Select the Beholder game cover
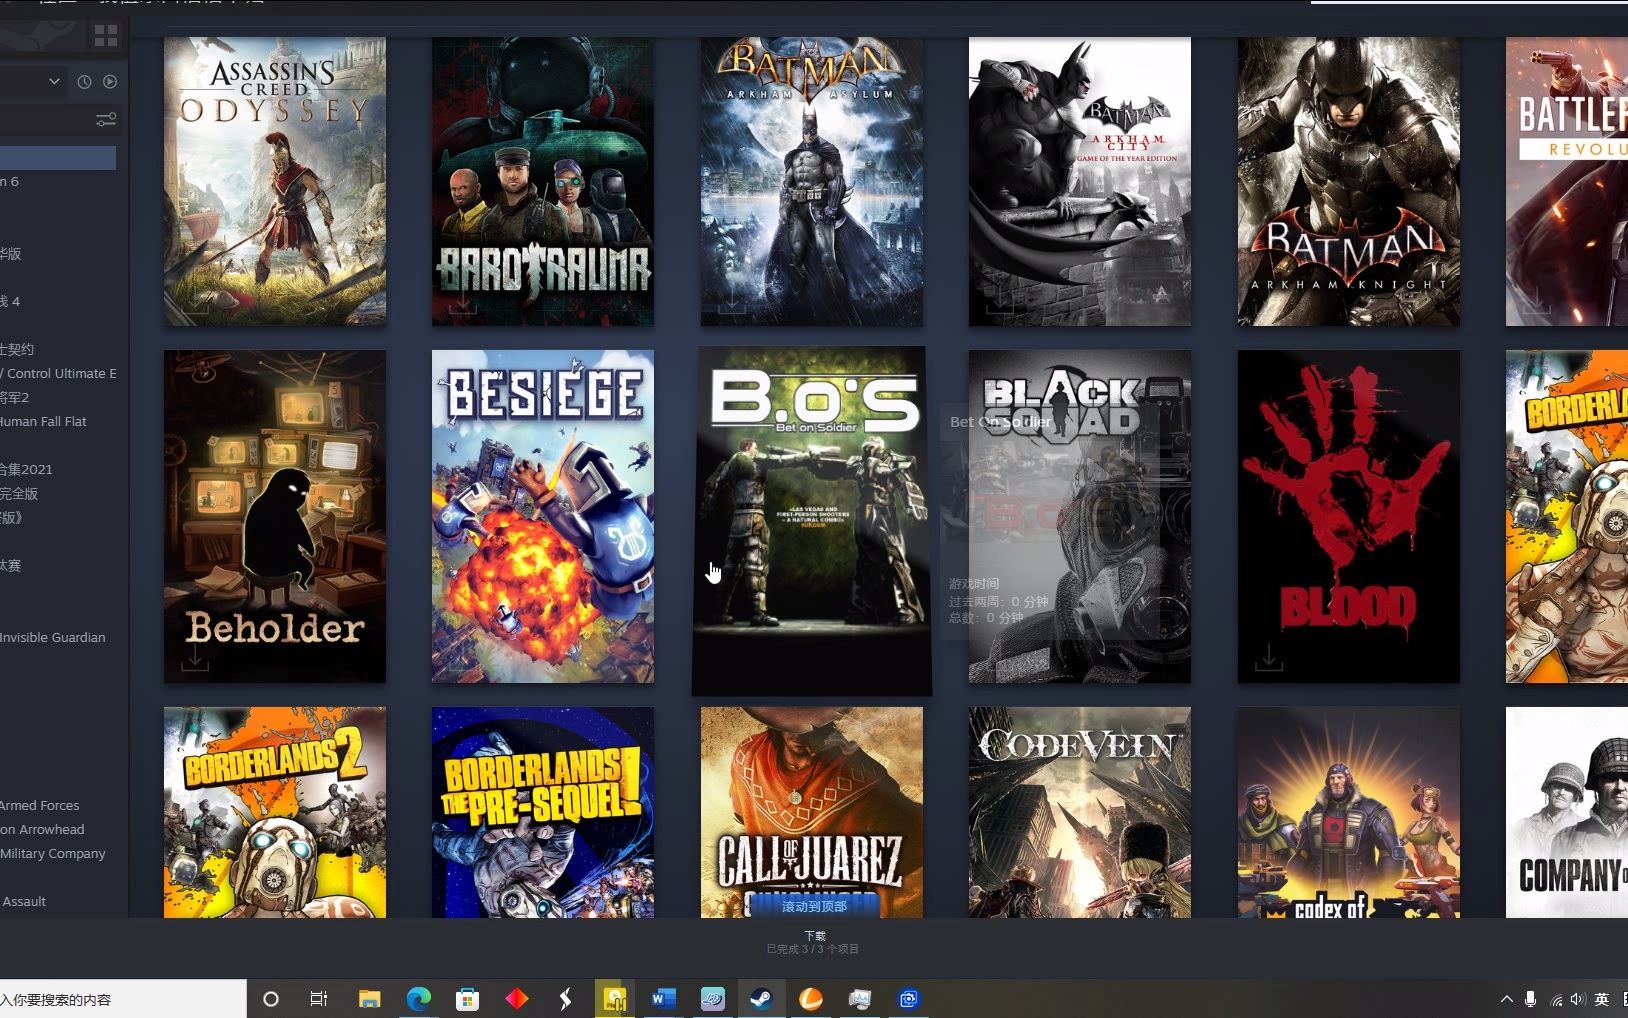Screen dimensions: 1628x1018 pos(275,517)
